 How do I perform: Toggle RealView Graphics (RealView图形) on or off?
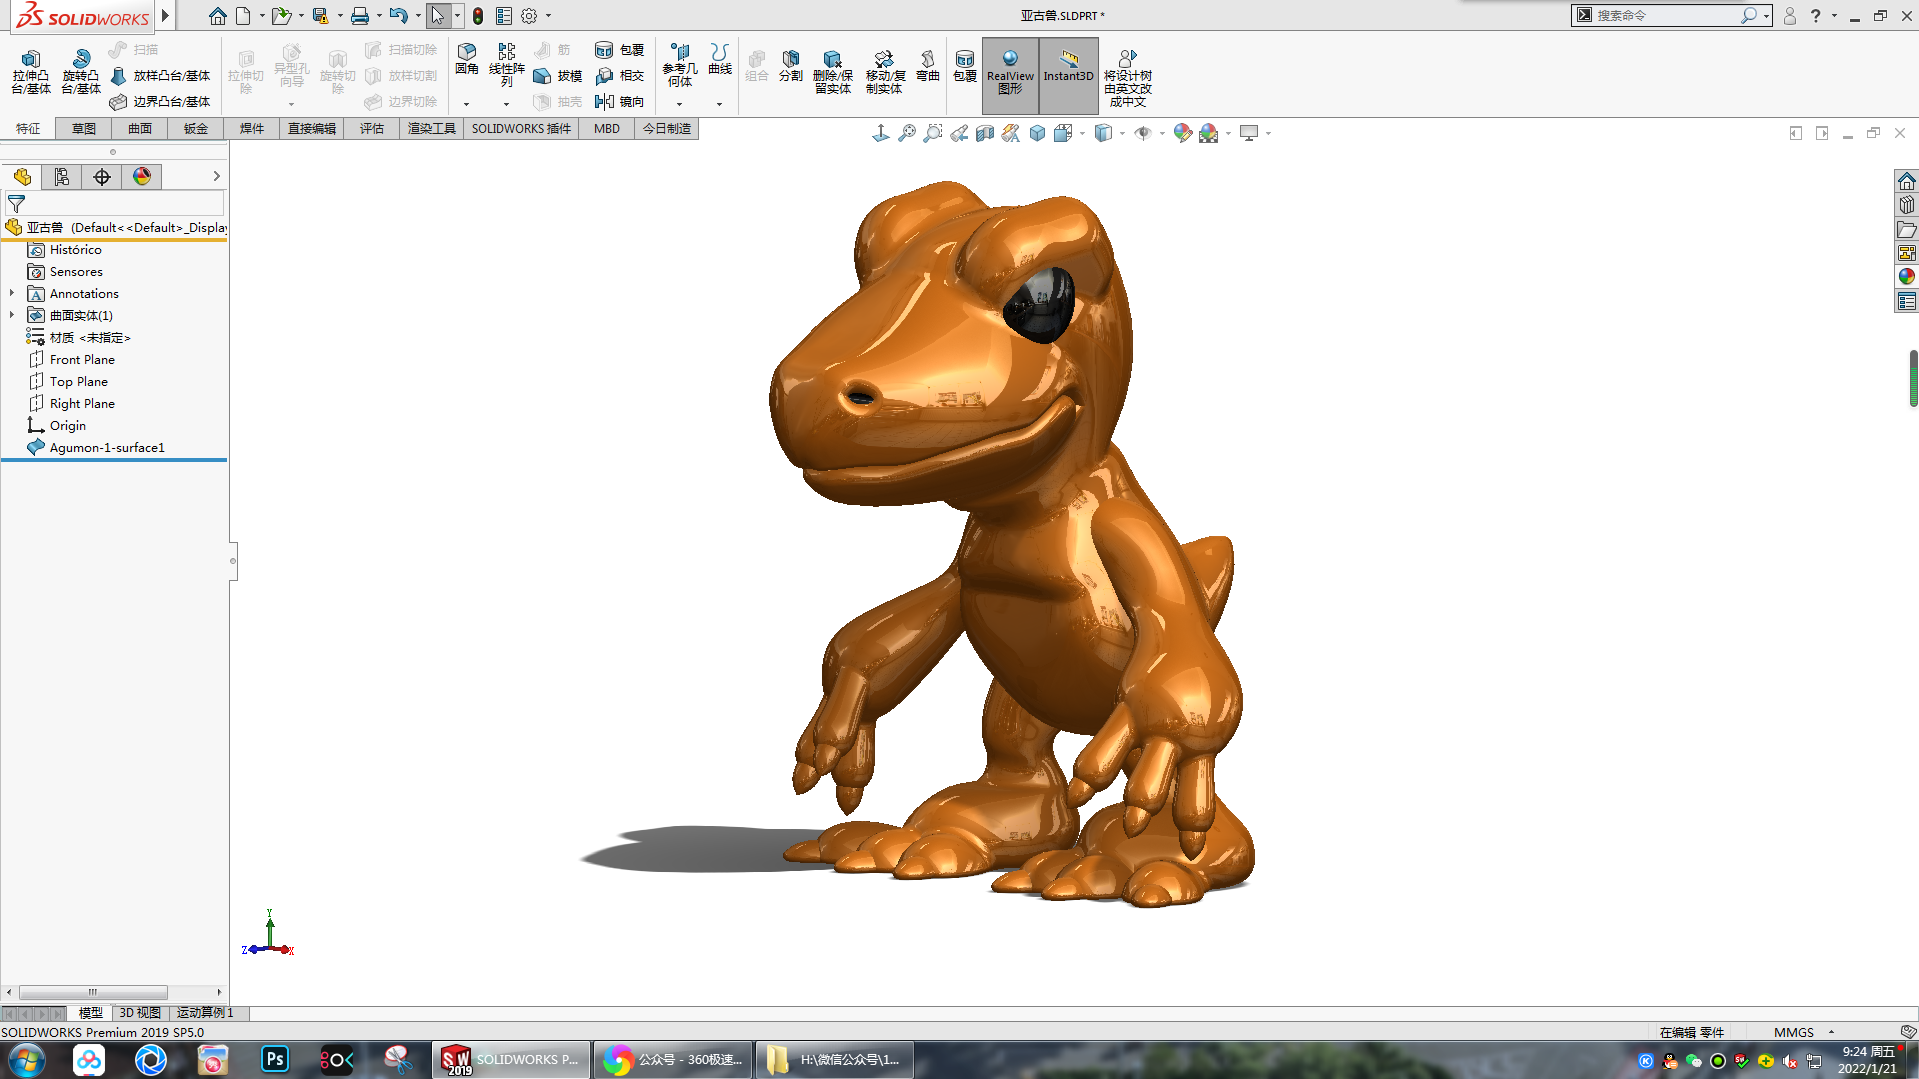coord(1010,74)
